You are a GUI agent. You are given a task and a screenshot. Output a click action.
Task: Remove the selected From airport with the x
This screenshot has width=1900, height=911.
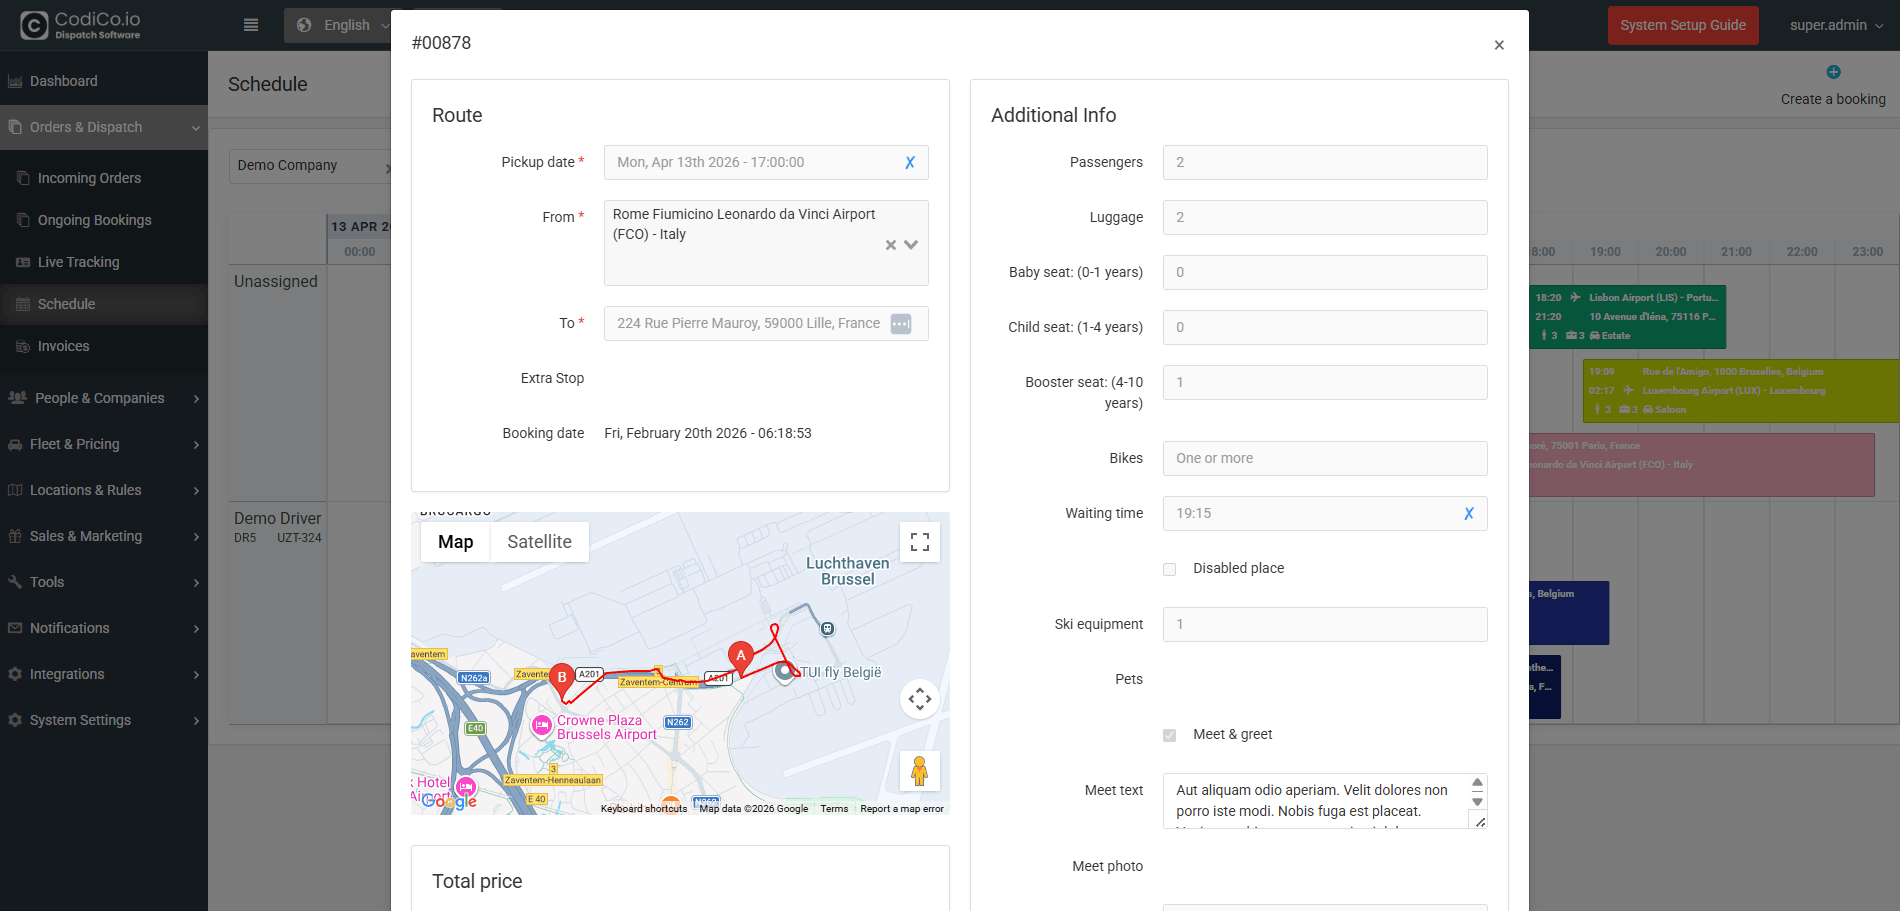click(890, 245)
